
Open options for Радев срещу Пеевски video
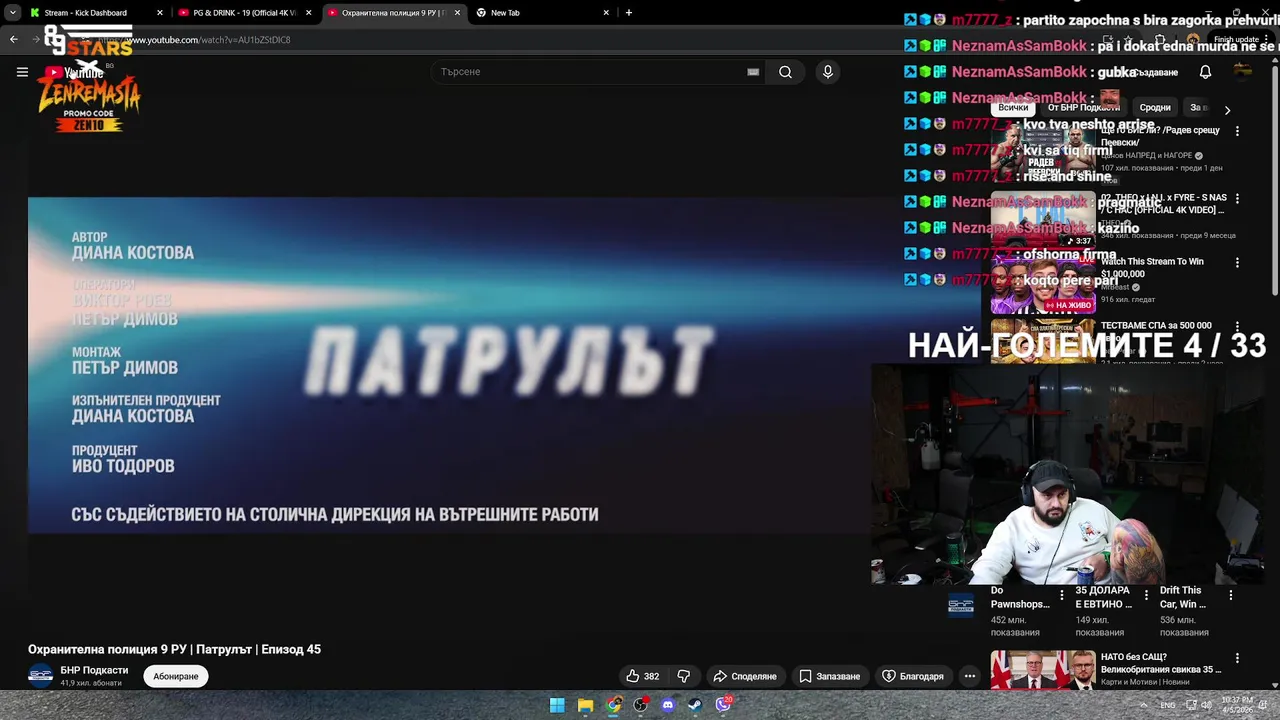click(1237, 131)
